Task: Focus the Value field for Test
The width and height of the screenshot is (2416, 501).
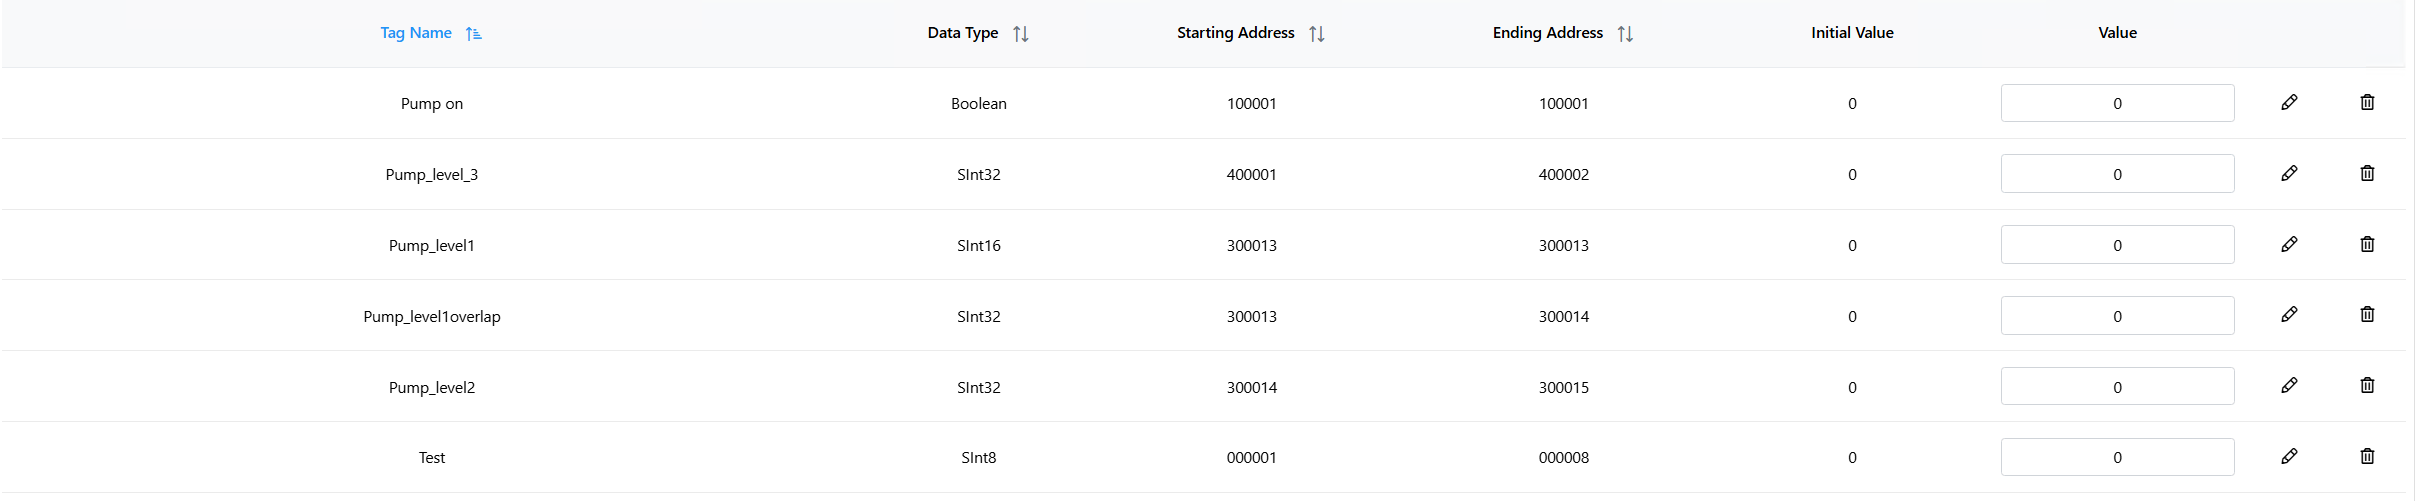Action: click(x=2117, y=457)
